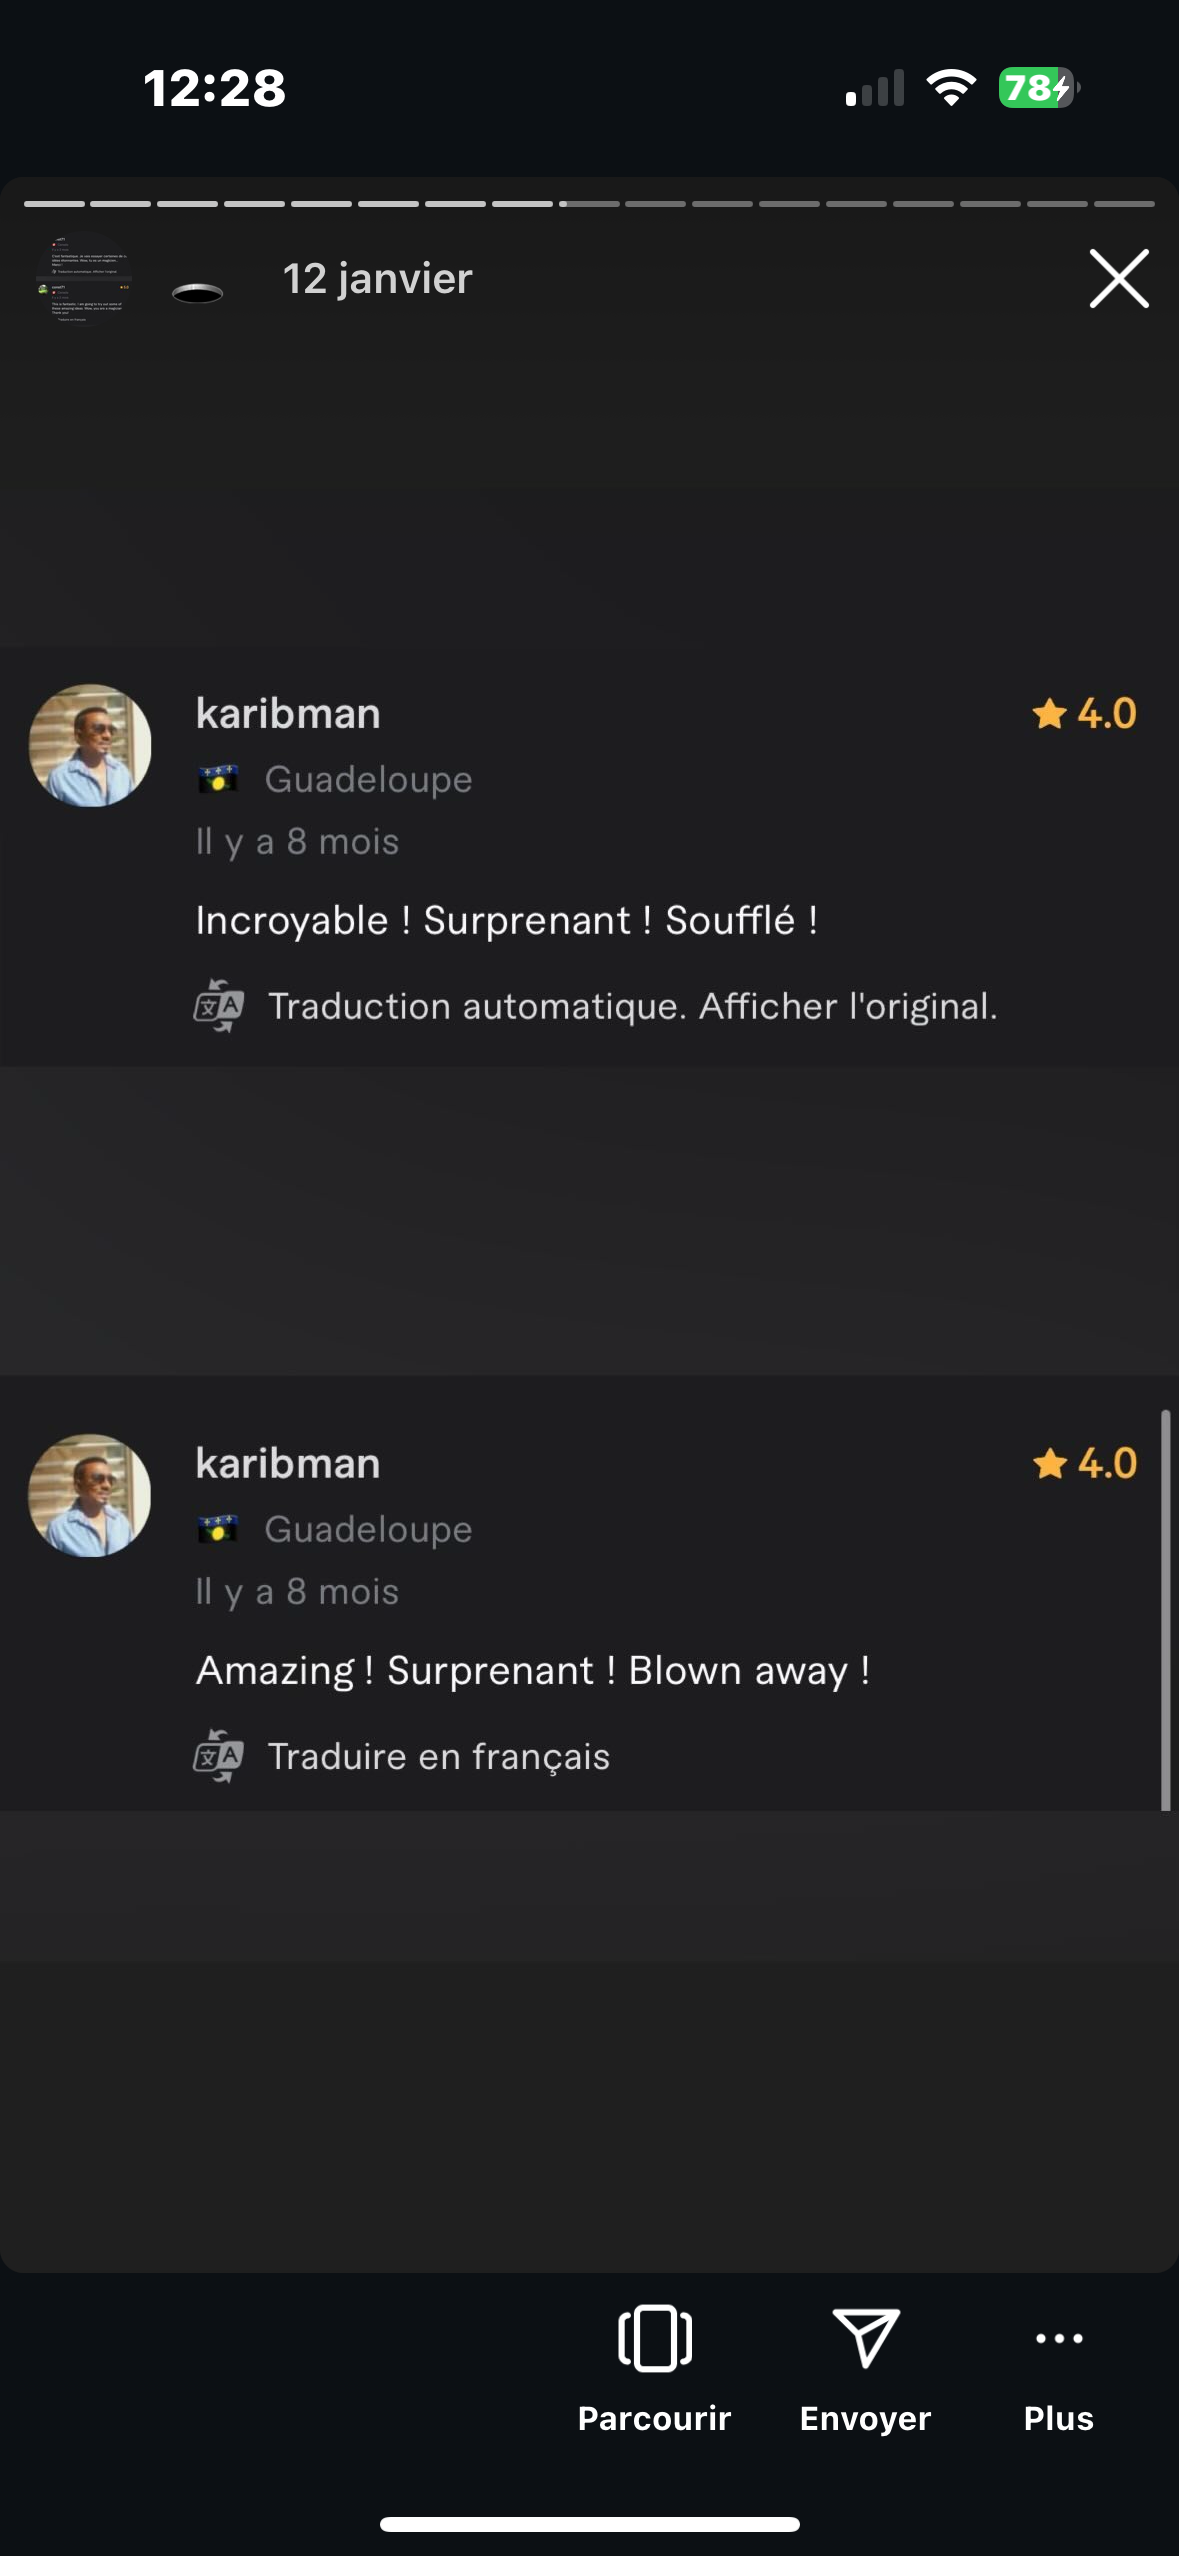Screen dimensions: 1179x2556
Task: Tap the 4.0 star rating of second review
Action: point(1085,1464)
